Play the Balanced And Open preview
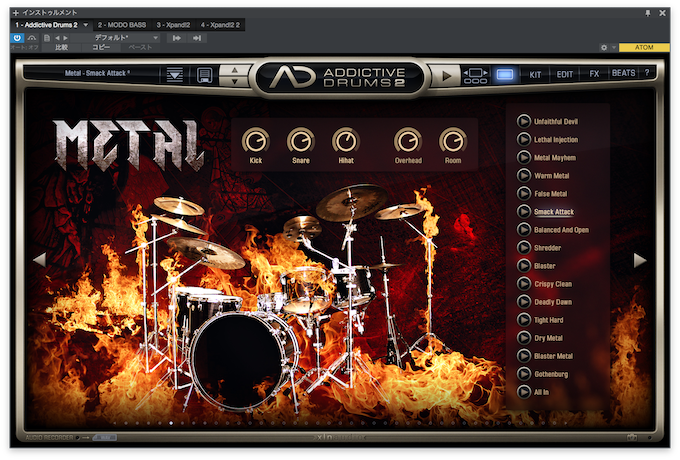This screenshot has height=460, width=680. [x=524, y=229]
